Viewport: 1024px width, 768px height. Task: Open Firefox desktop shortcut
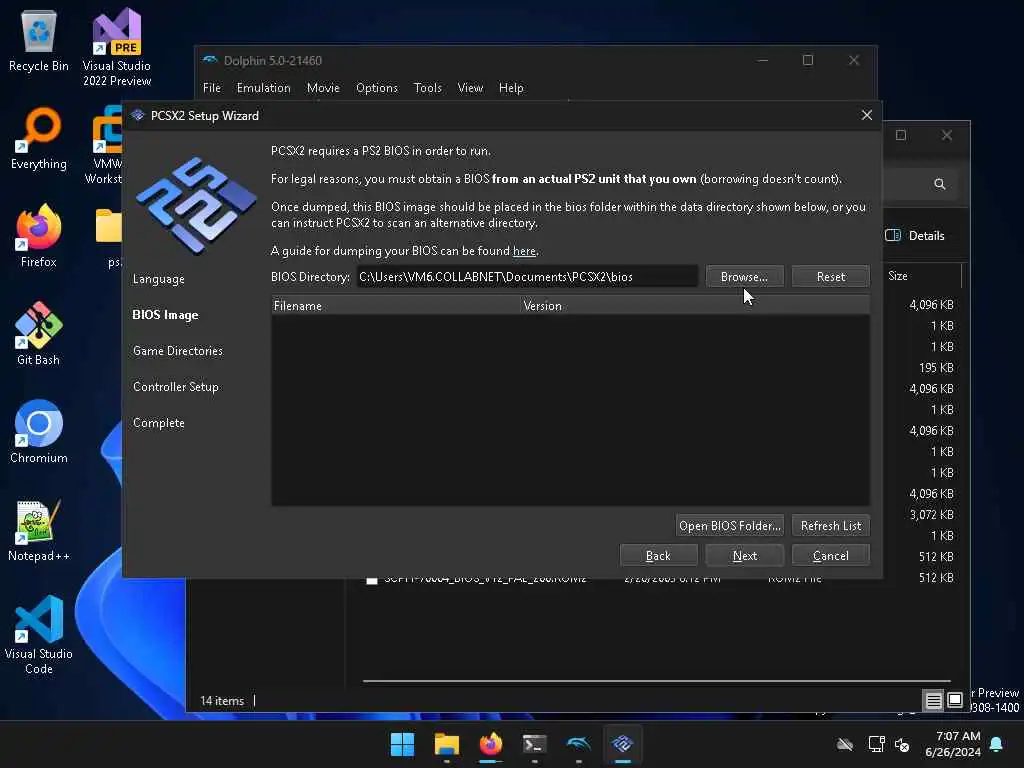(x=39, y=235)
